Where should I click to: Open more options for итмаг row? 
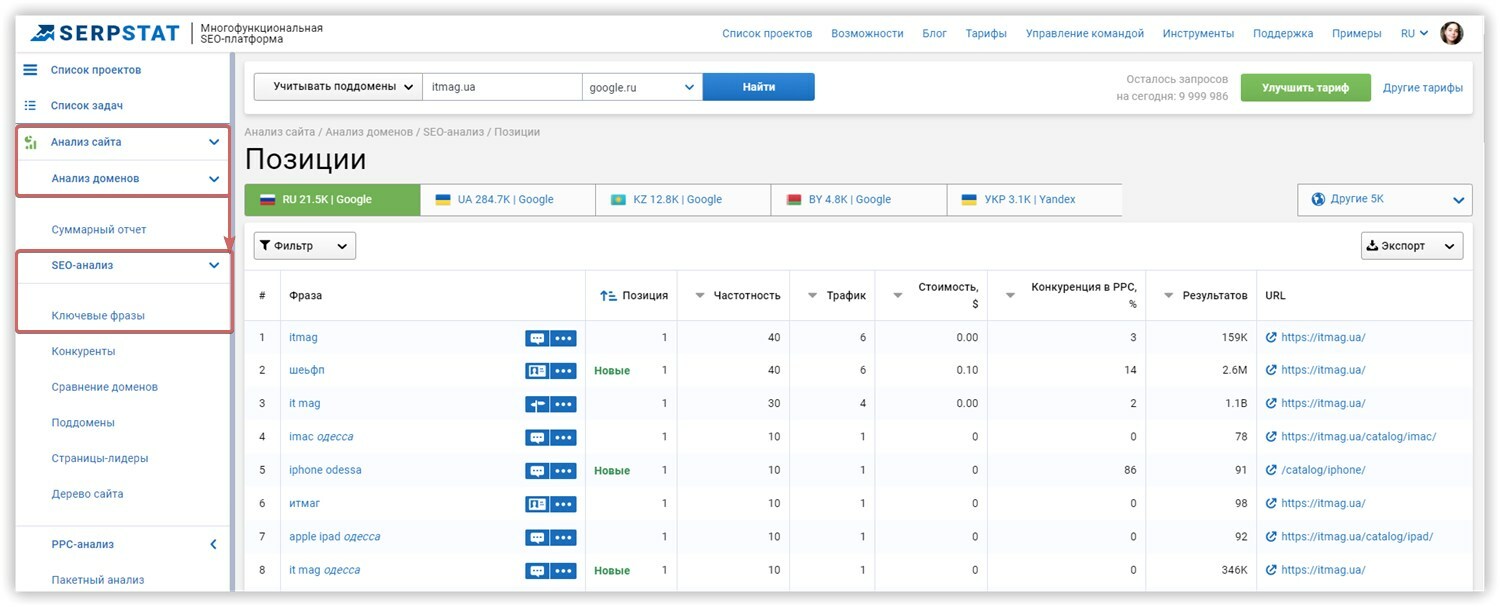(x=564, y=504)
